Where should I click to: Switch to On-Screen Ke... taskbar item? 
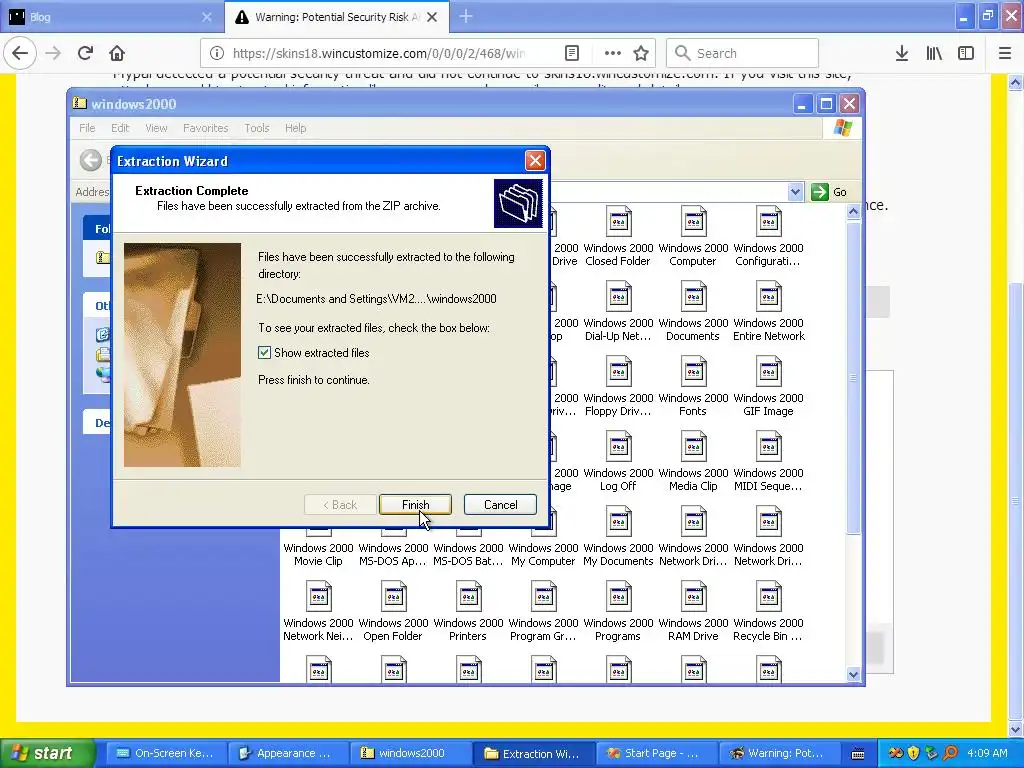[x=165, y=753]
